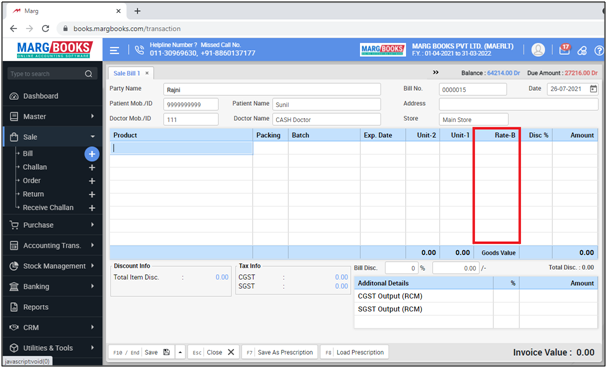Open the notifications inbox with red badge
The height and width of the screenshot is (368, 608).
565,49
